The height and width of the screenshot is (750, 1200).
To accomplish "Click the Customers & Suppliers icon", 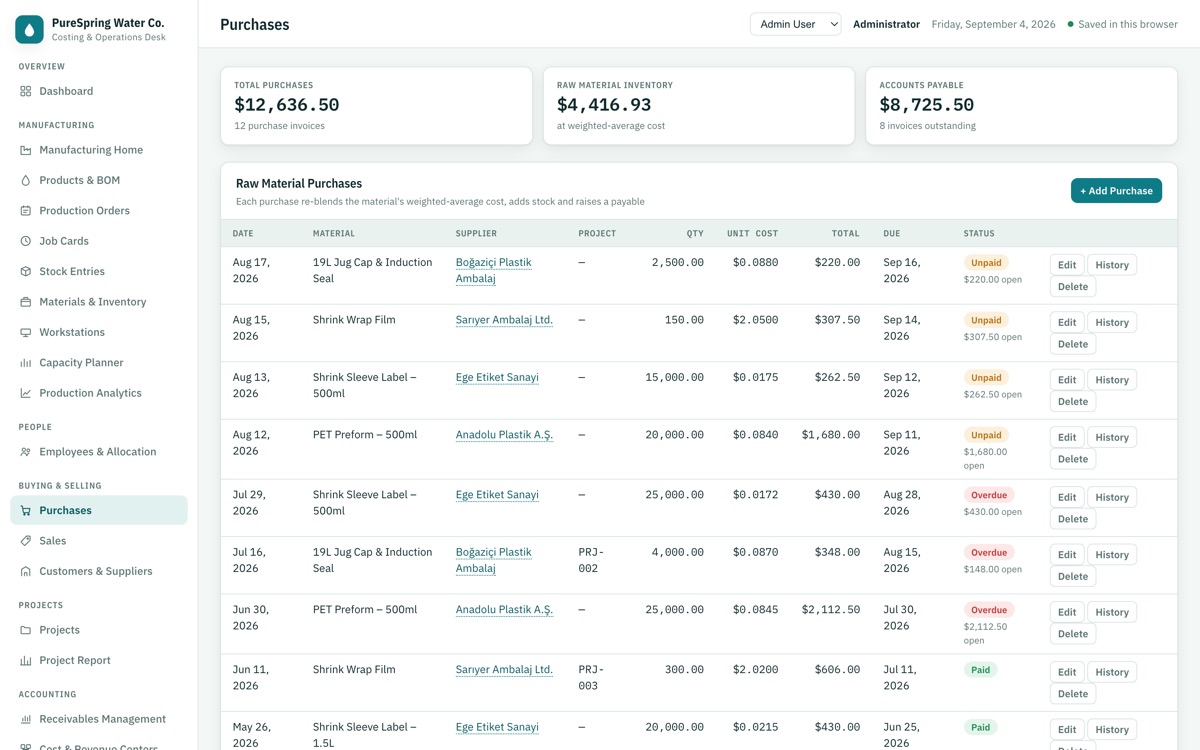I will (x=26, y=571).
